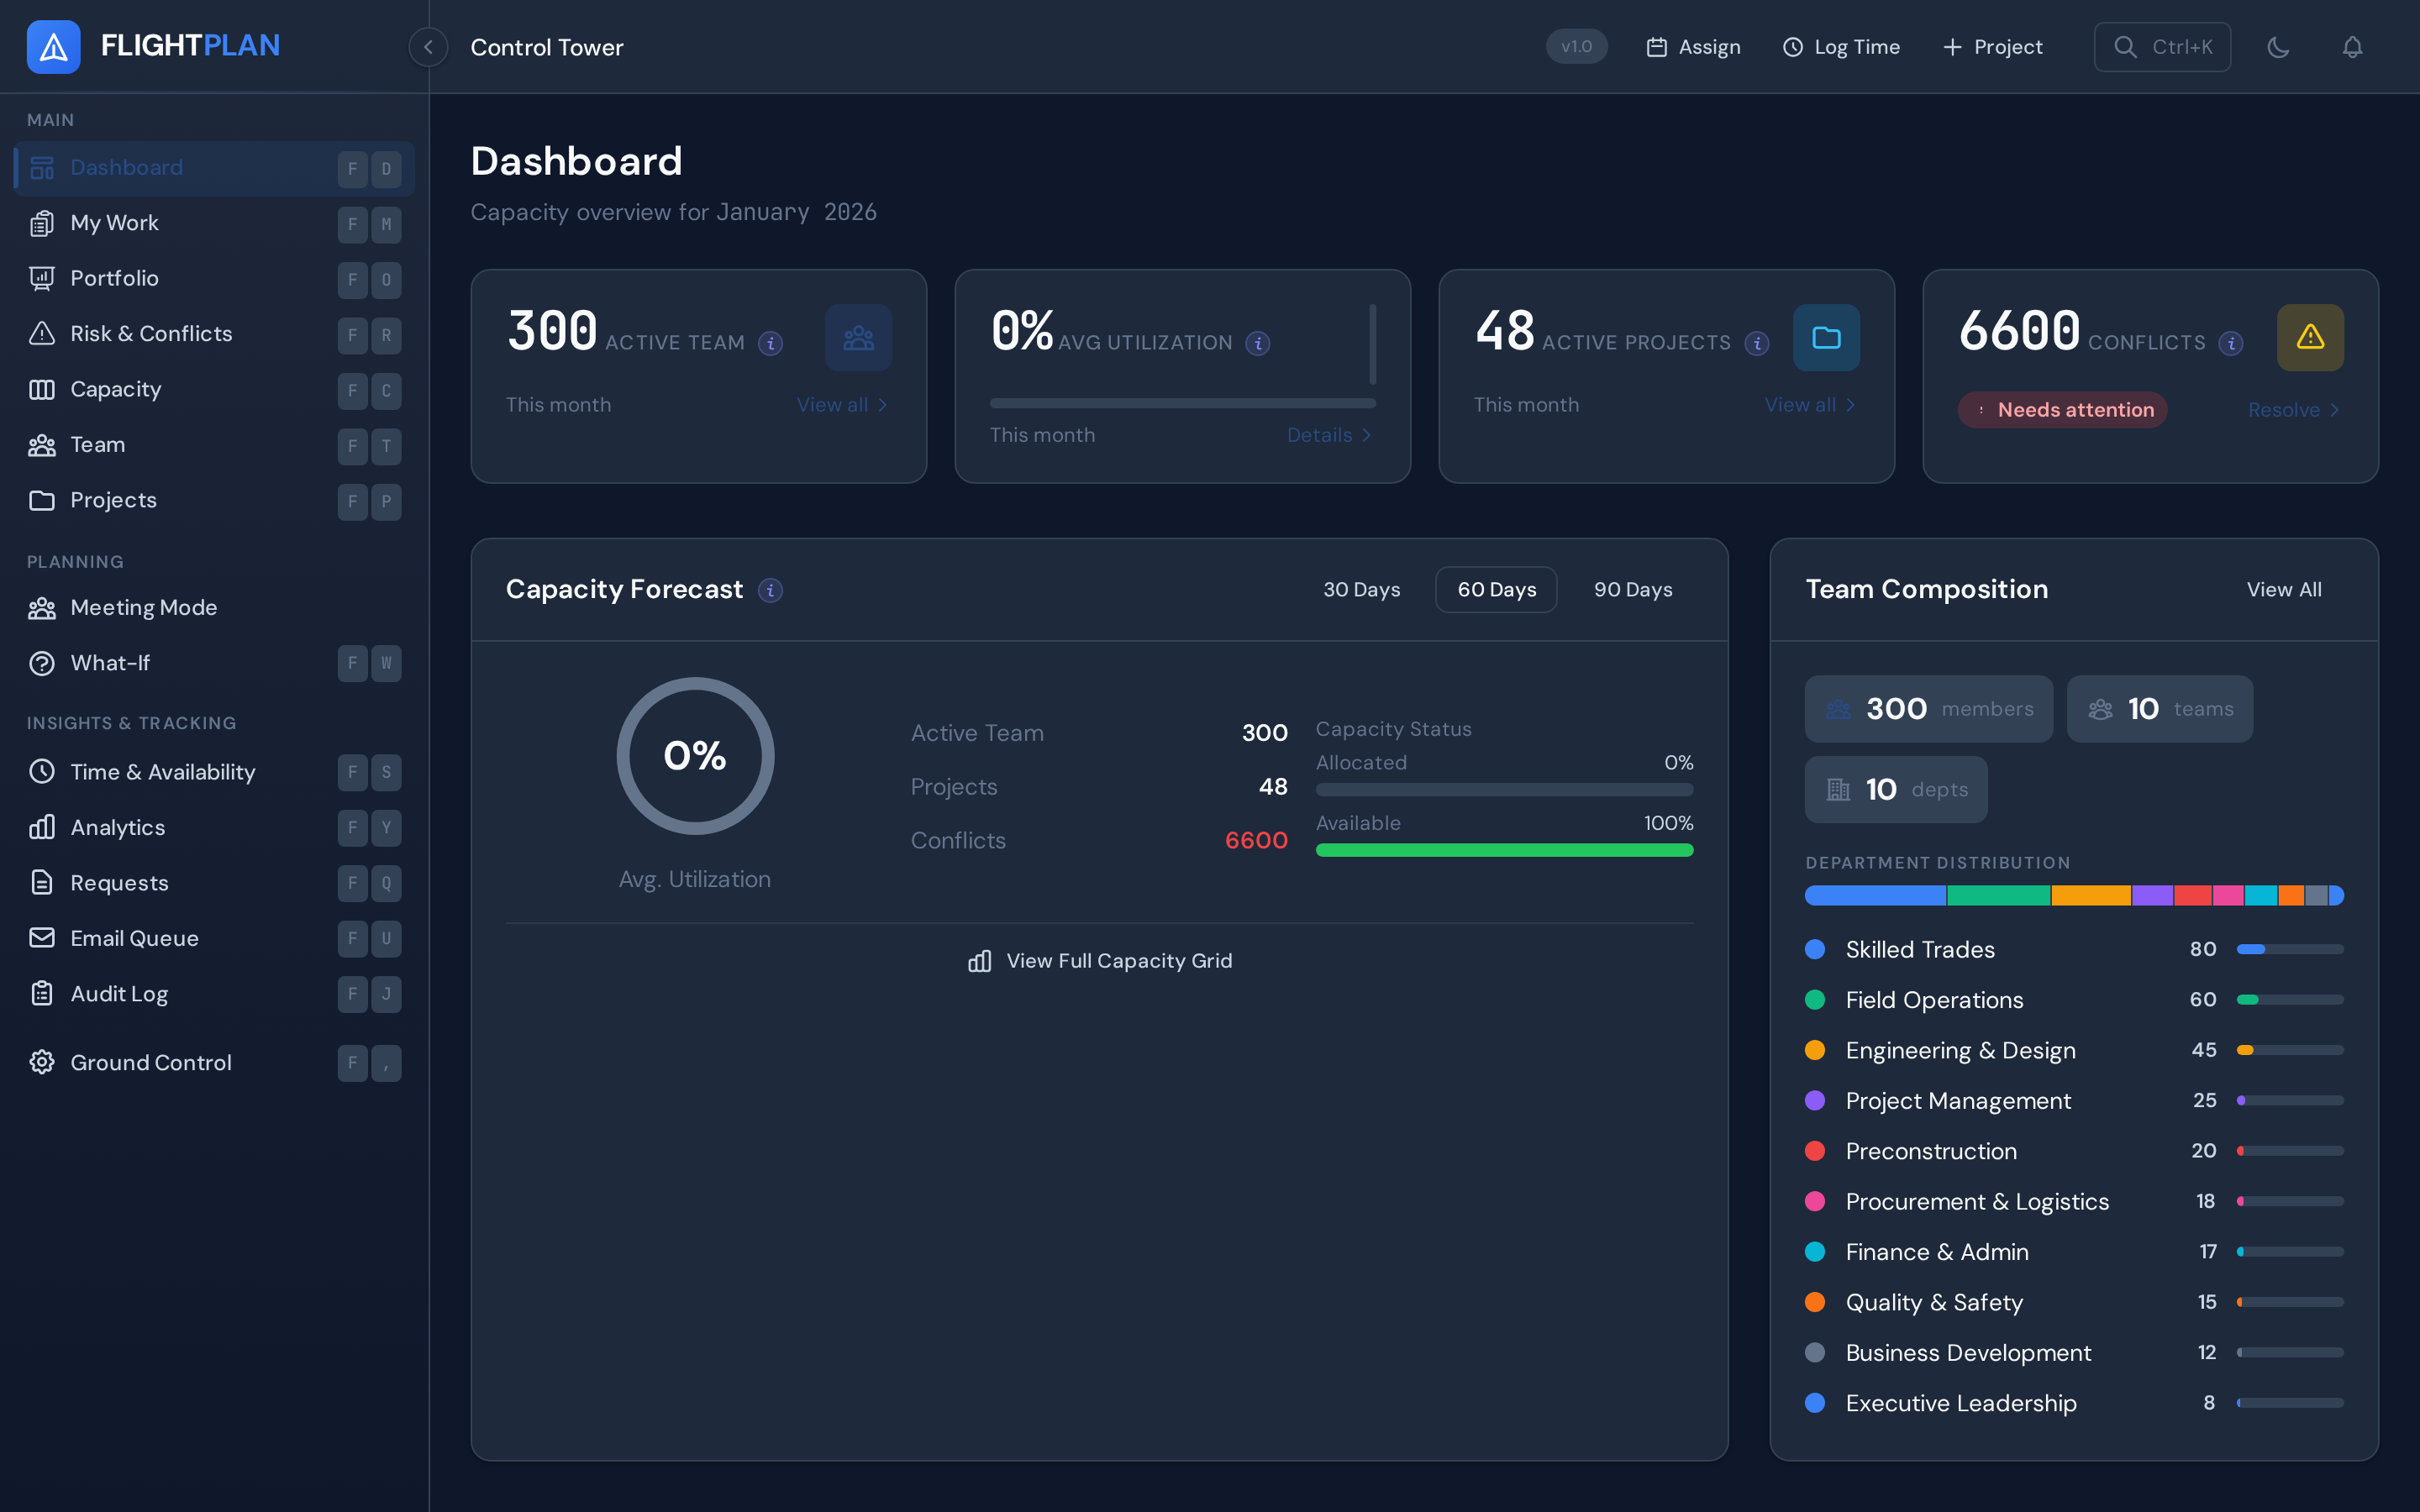Switch forecast to 30 Days
Image resolution: width=2420 pixels, height=1512 pixels.
(x=1361, y=590)
